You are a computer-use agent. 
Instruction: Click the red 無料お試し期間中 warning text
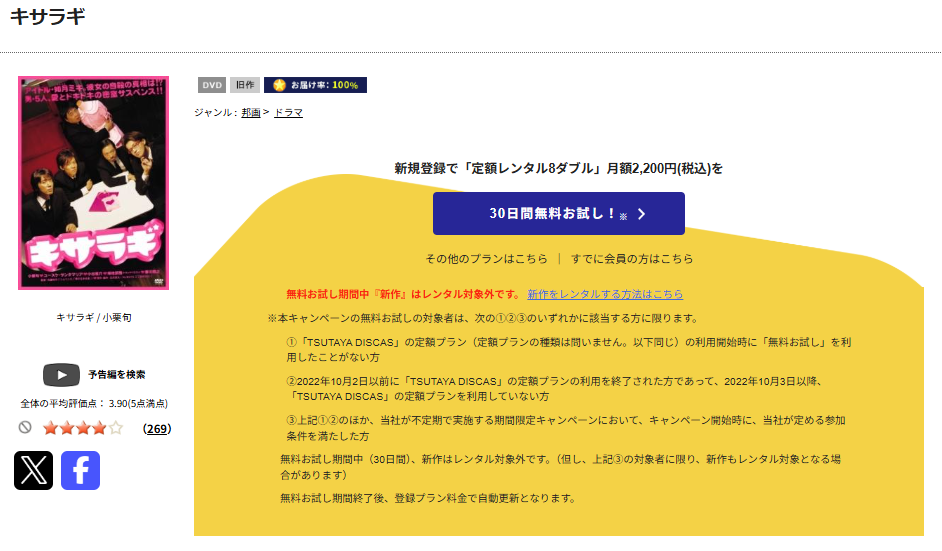pos(404,294)
